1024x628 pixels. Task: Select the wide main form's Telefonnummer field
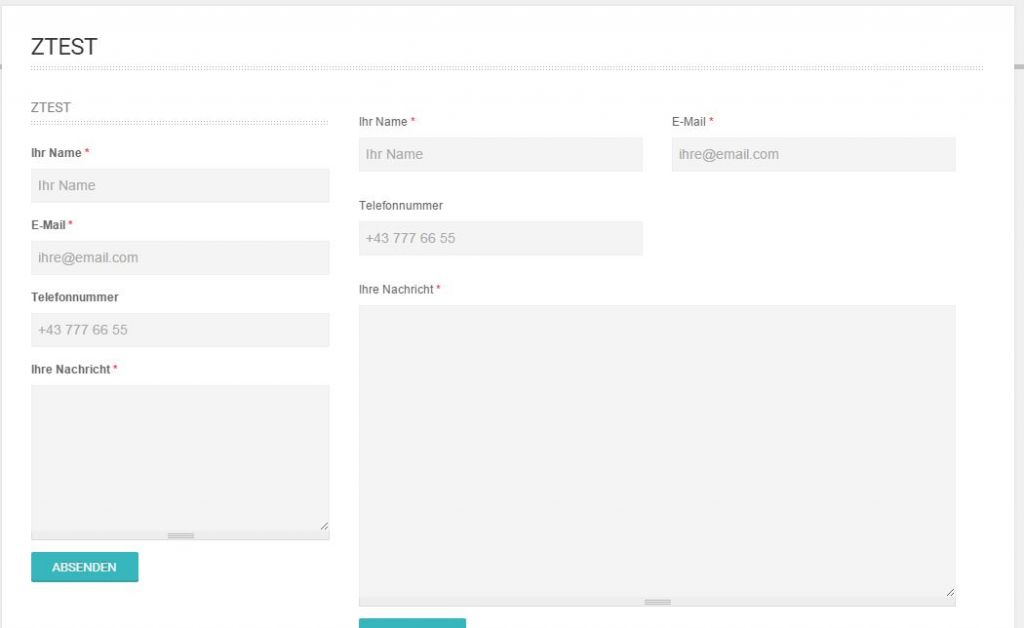click(x=500, y=238)
